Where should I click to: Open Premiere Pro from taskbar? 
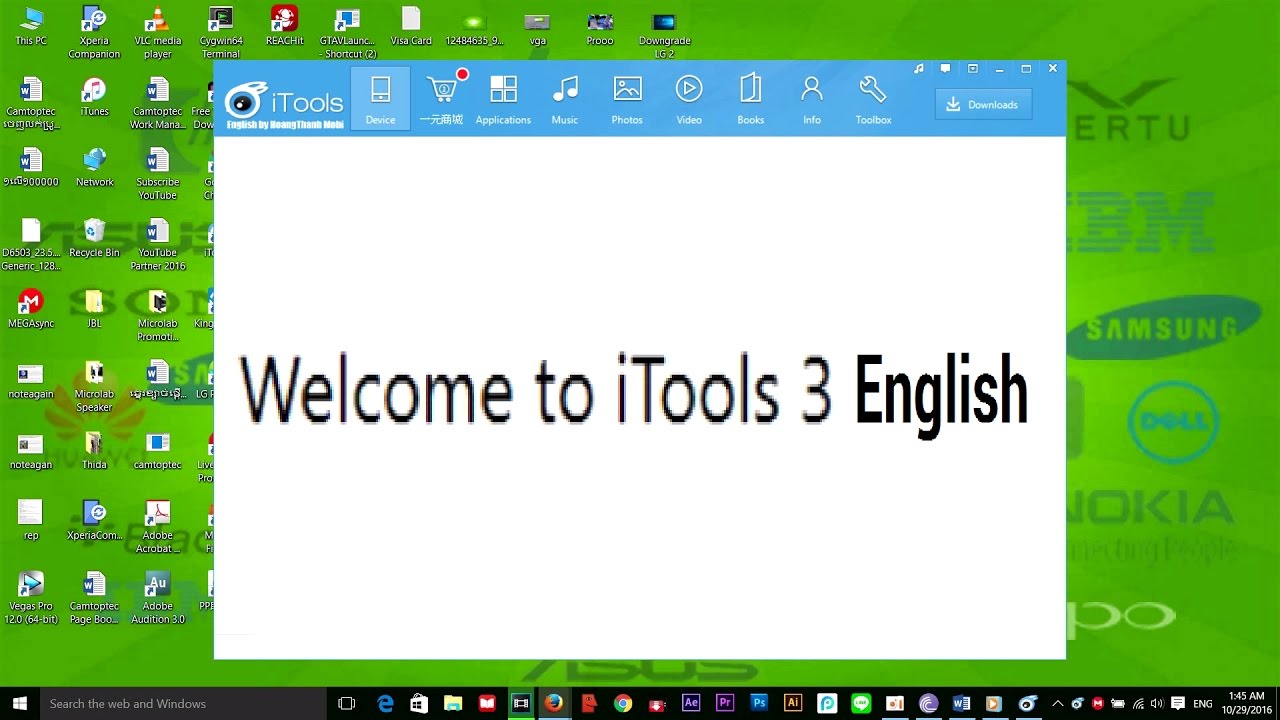click(725, 703)
